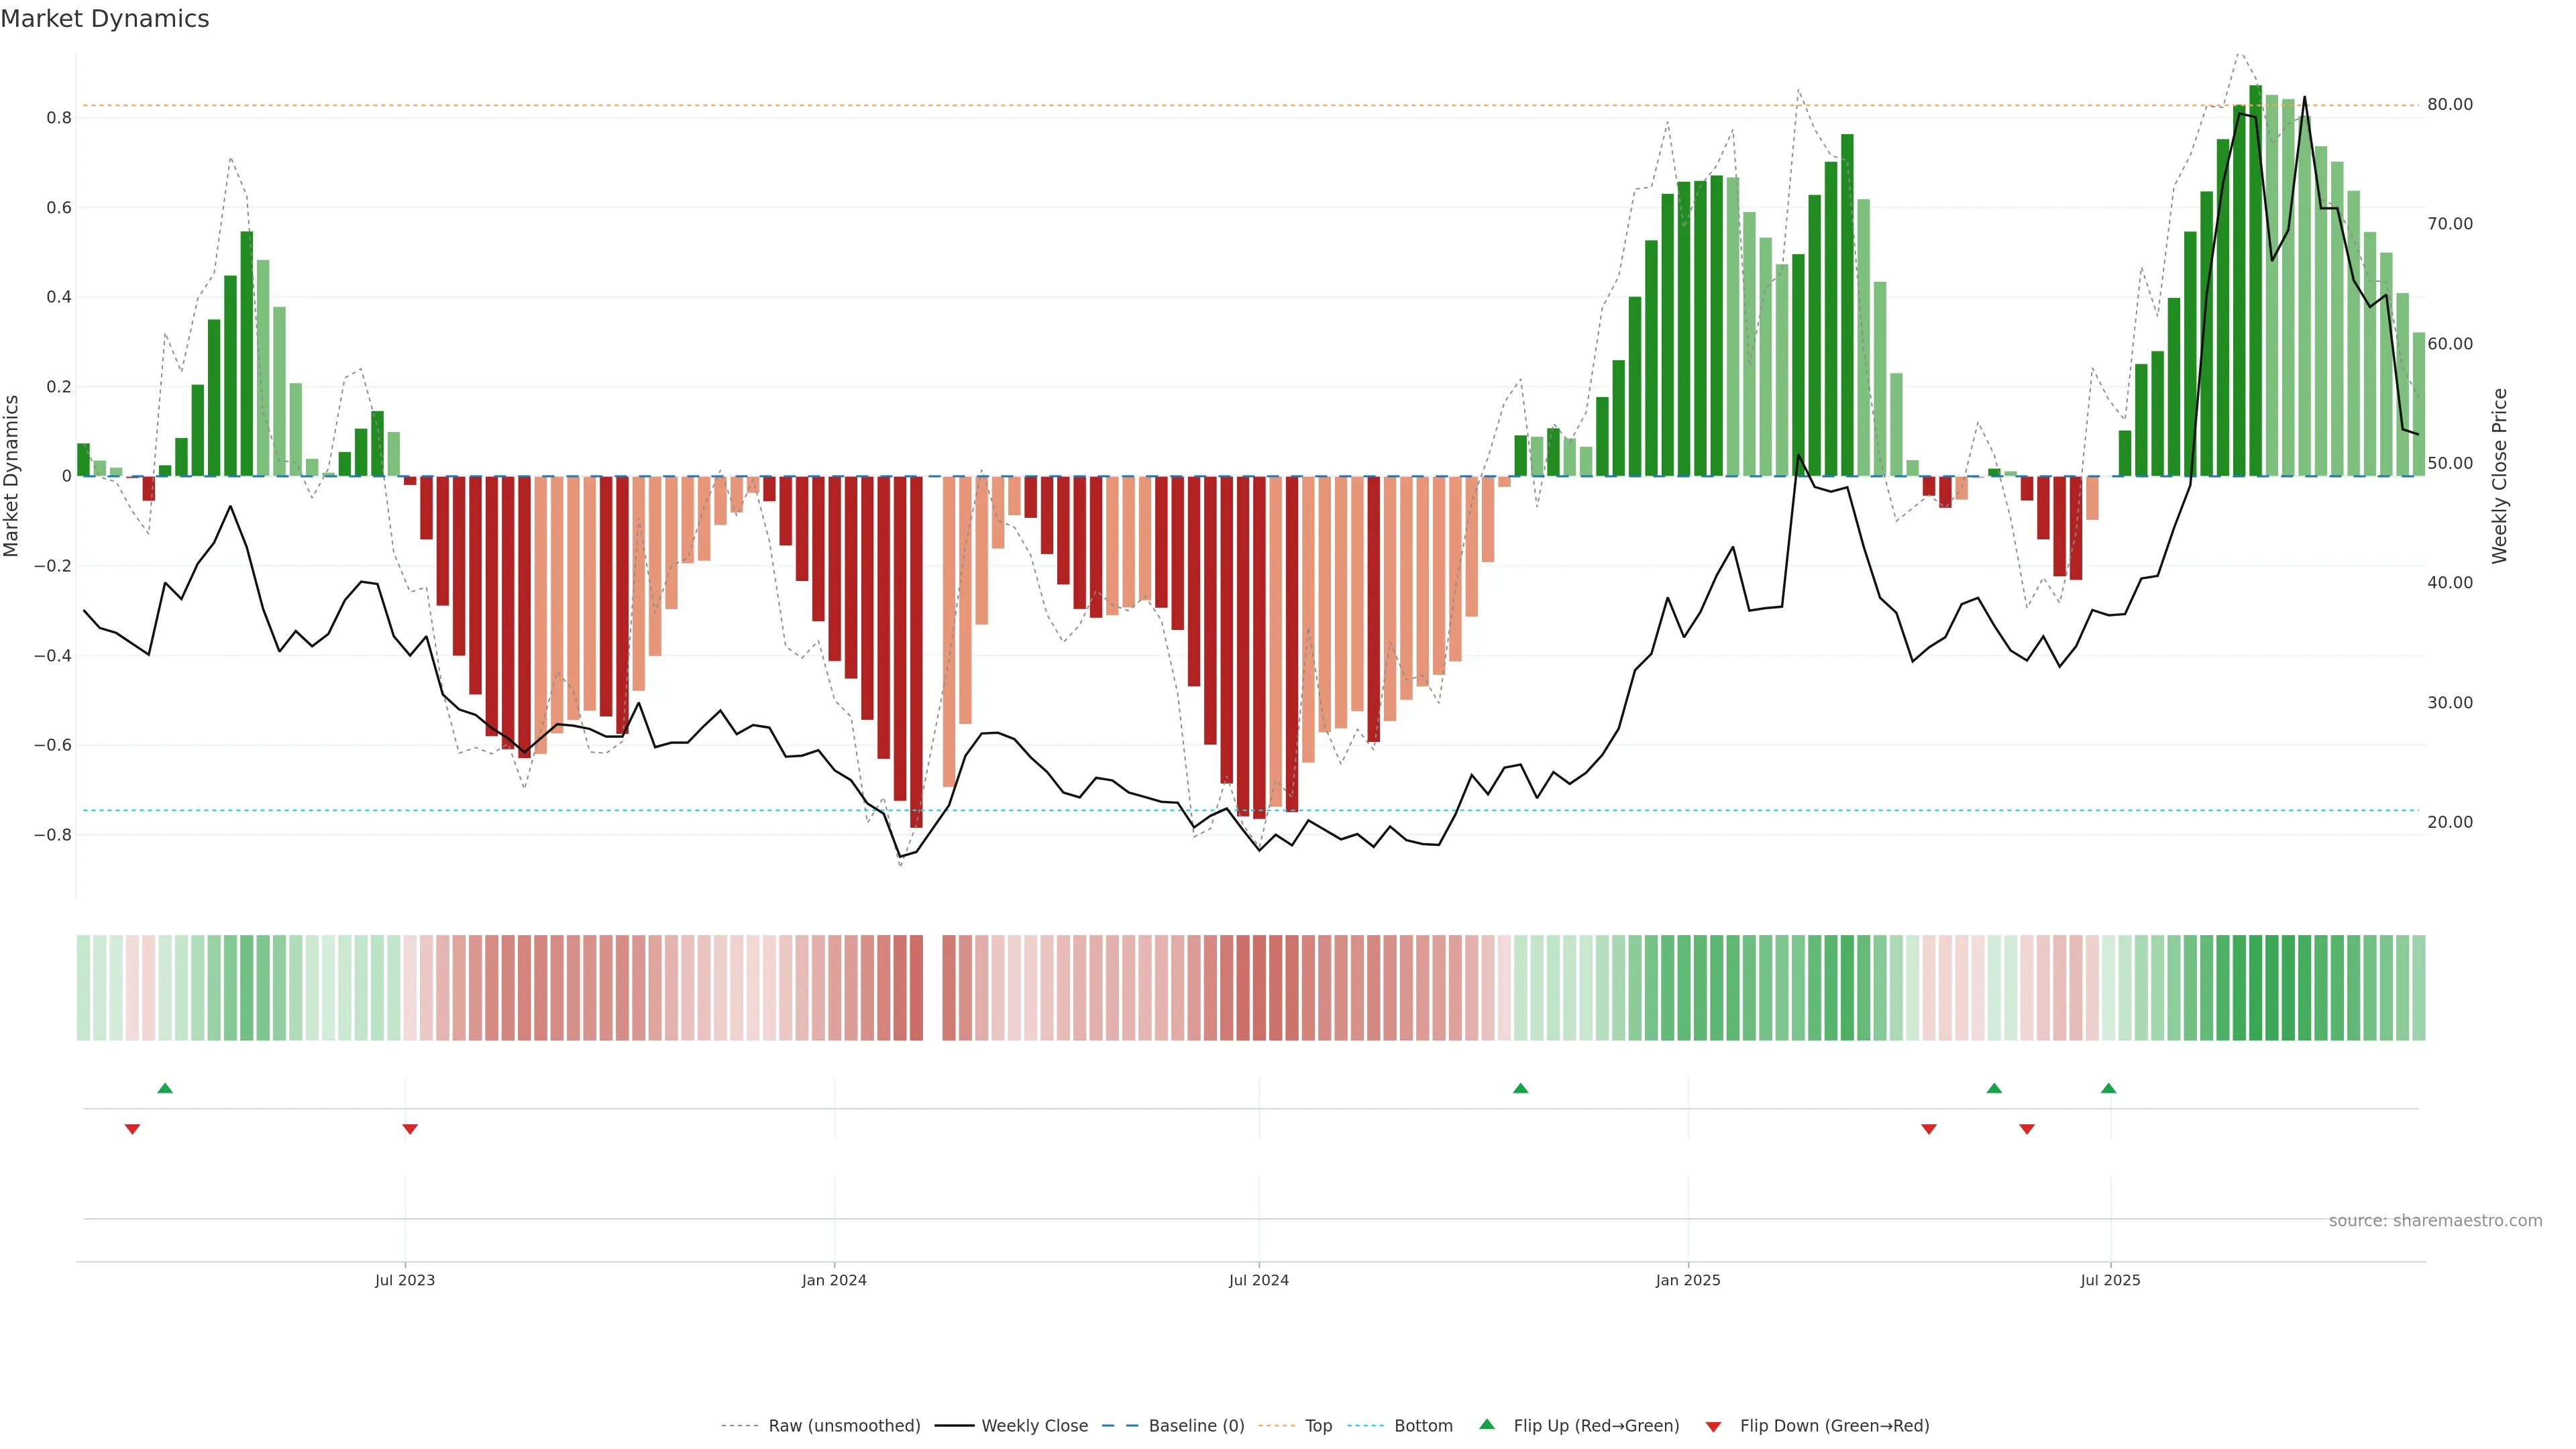Toggle the Top legend entry

(1318, 1426)
